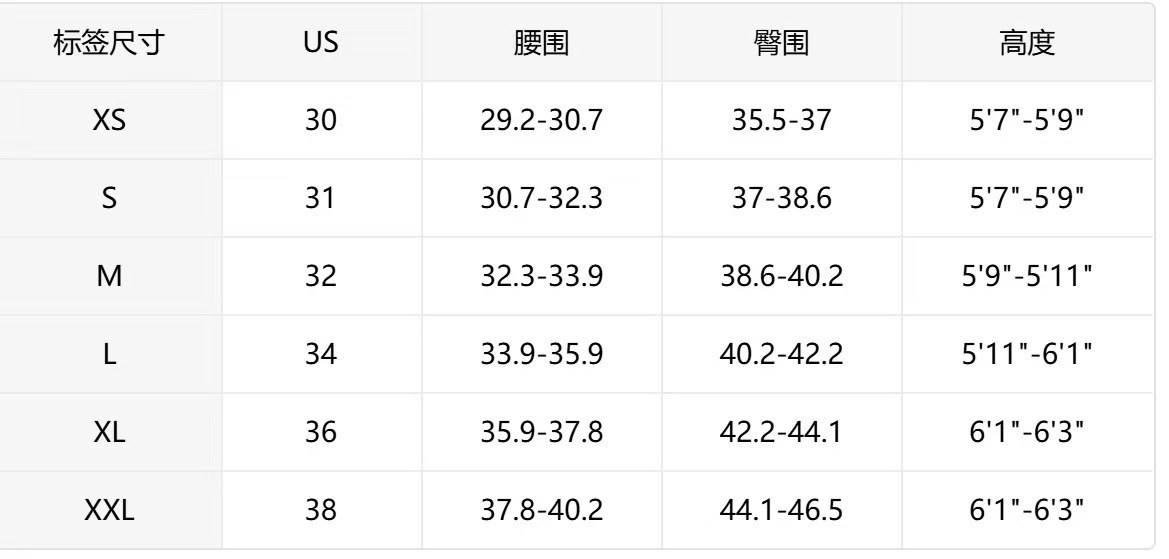Select waist value 32.3-33.9
Screen dimensions: 1169x559
point(541,276)
